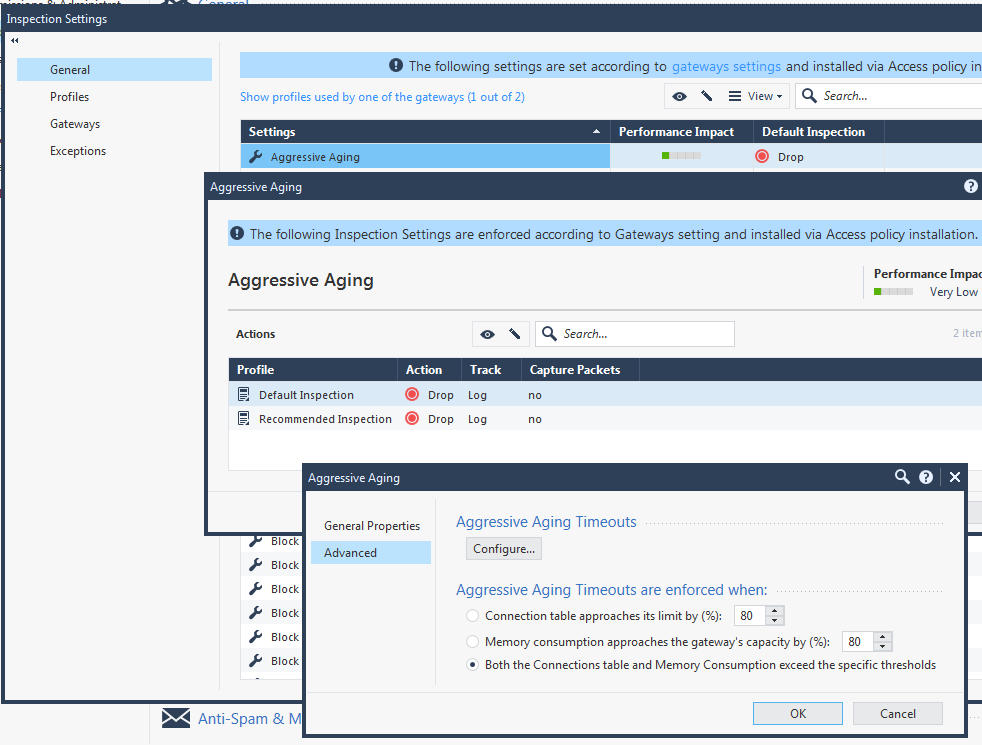The width and height of the screenshot is (982, 745).
Task: Decrease the memory consumption percentage value
Action: (883, 647)
